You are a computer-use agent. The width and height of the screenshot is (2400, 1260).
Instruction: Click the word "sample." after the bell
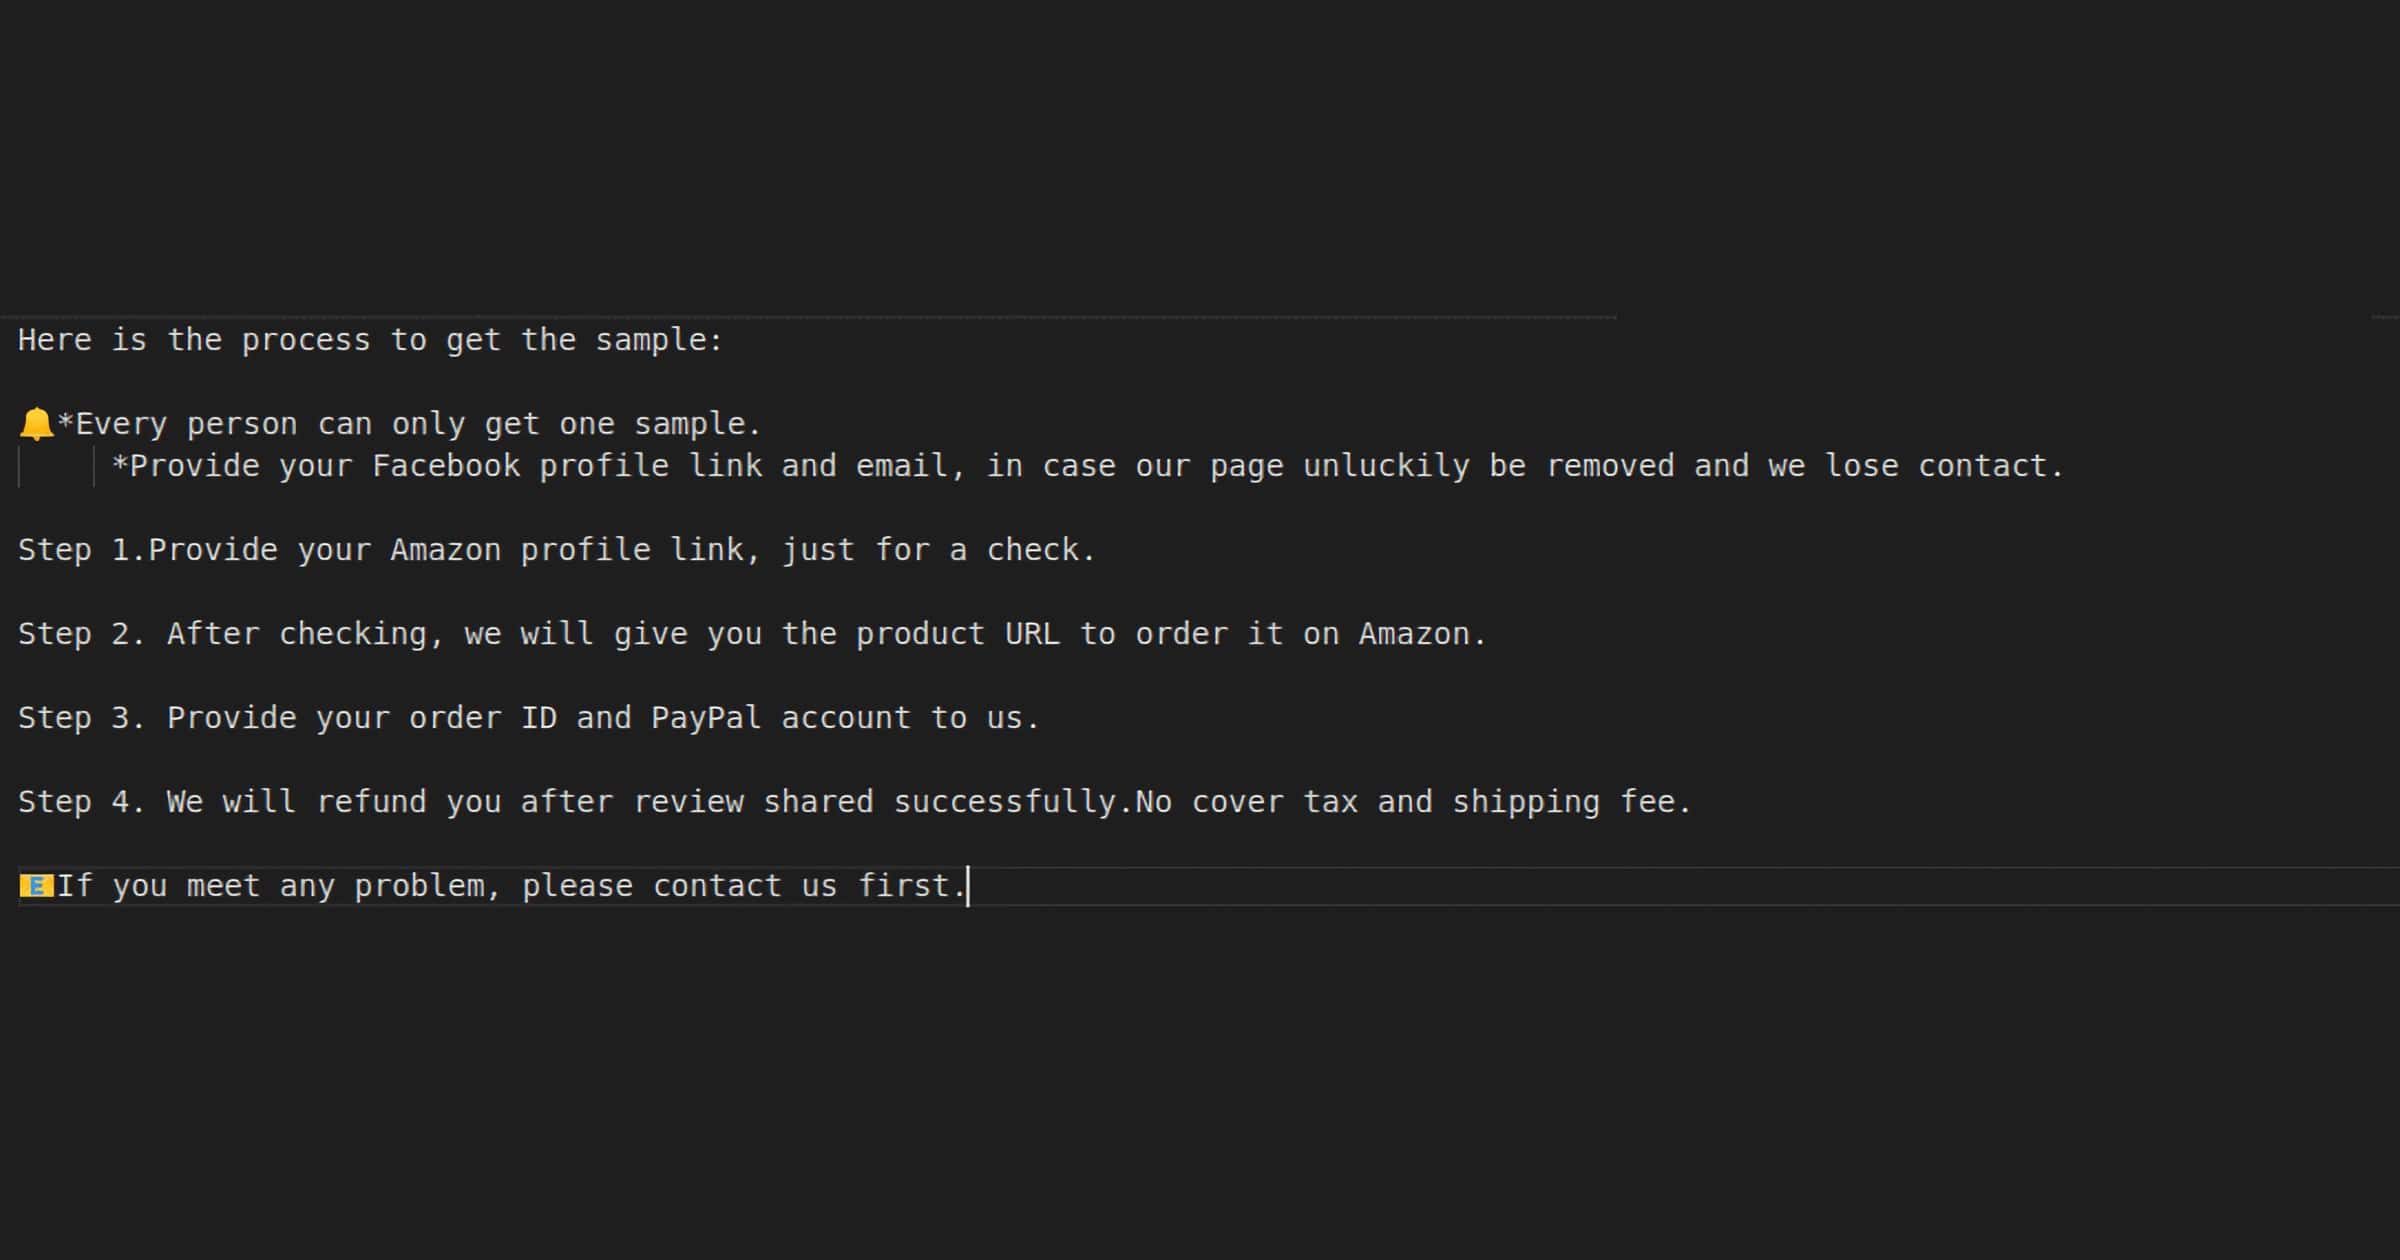(x=697, y=424)
